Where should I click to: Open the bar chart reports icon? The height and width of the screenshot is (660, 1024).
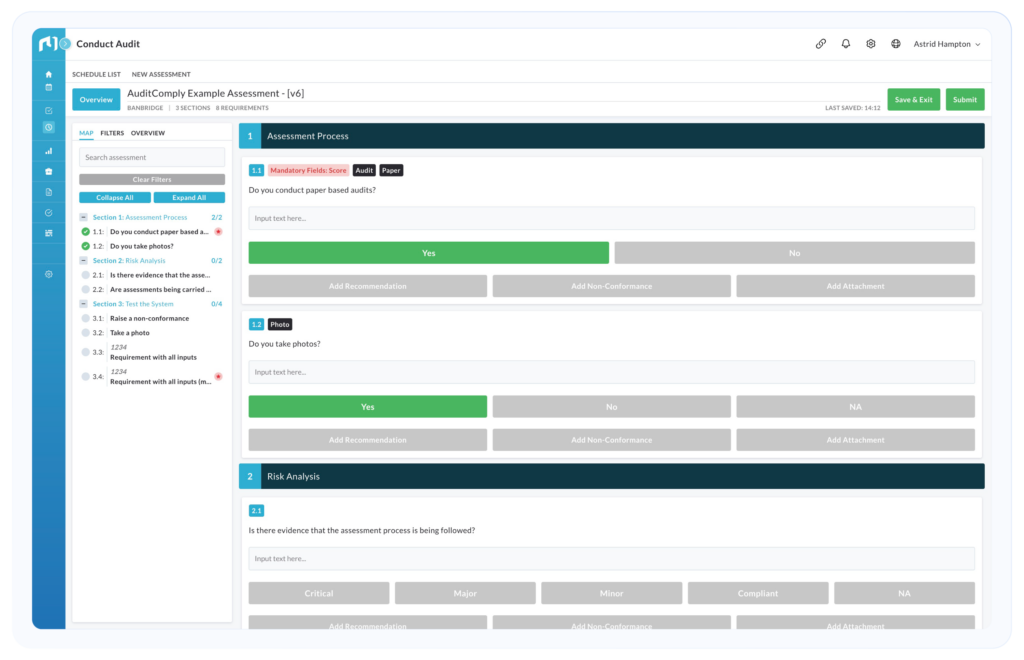coord(48,151)
